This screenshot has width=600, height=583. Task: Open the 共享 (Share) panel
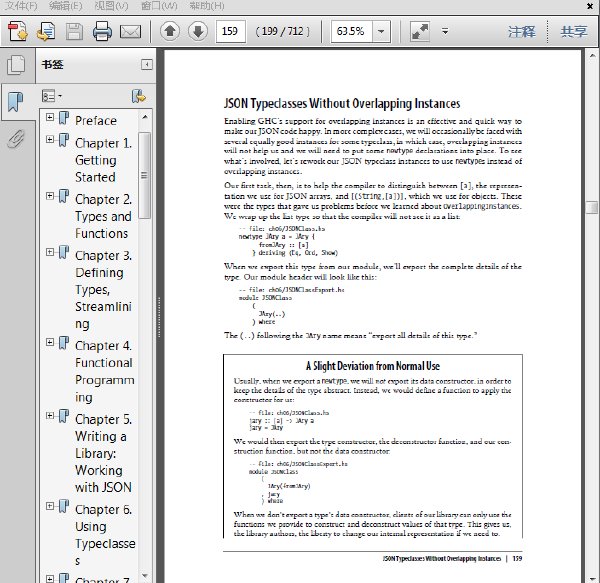574,31
